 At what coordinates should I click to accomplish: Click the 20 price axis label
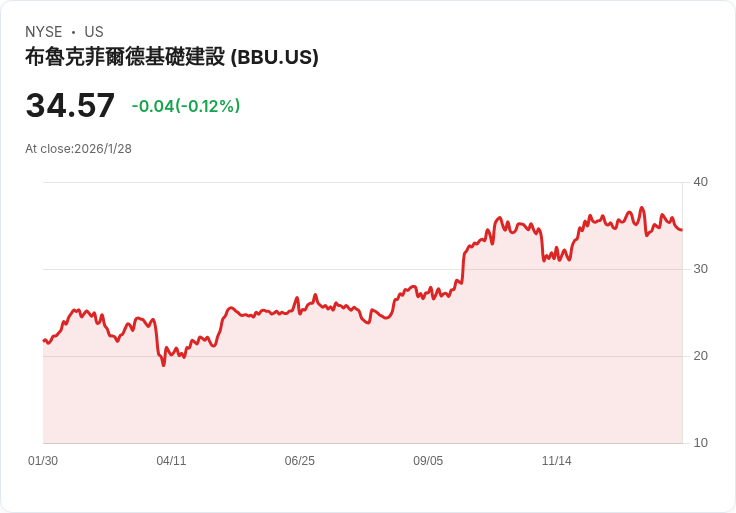point(701,356)
